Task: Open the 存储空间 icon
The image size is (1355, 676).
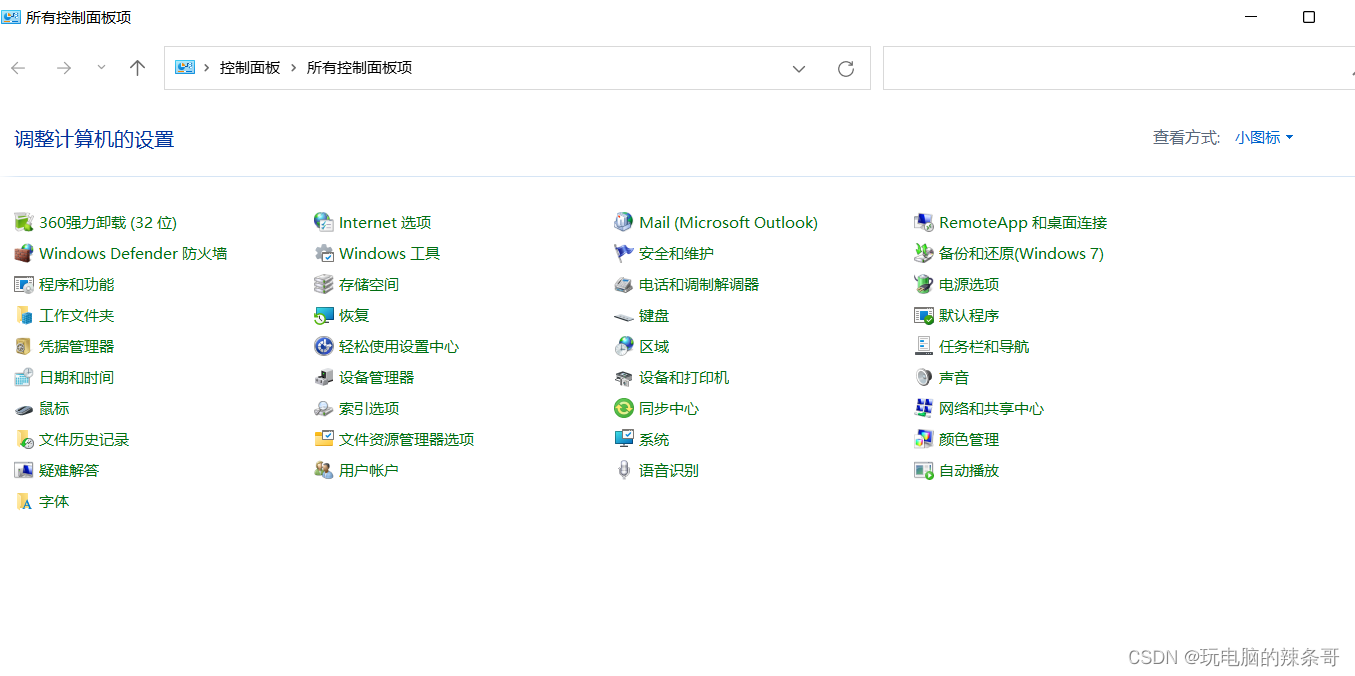Action: 324,284
